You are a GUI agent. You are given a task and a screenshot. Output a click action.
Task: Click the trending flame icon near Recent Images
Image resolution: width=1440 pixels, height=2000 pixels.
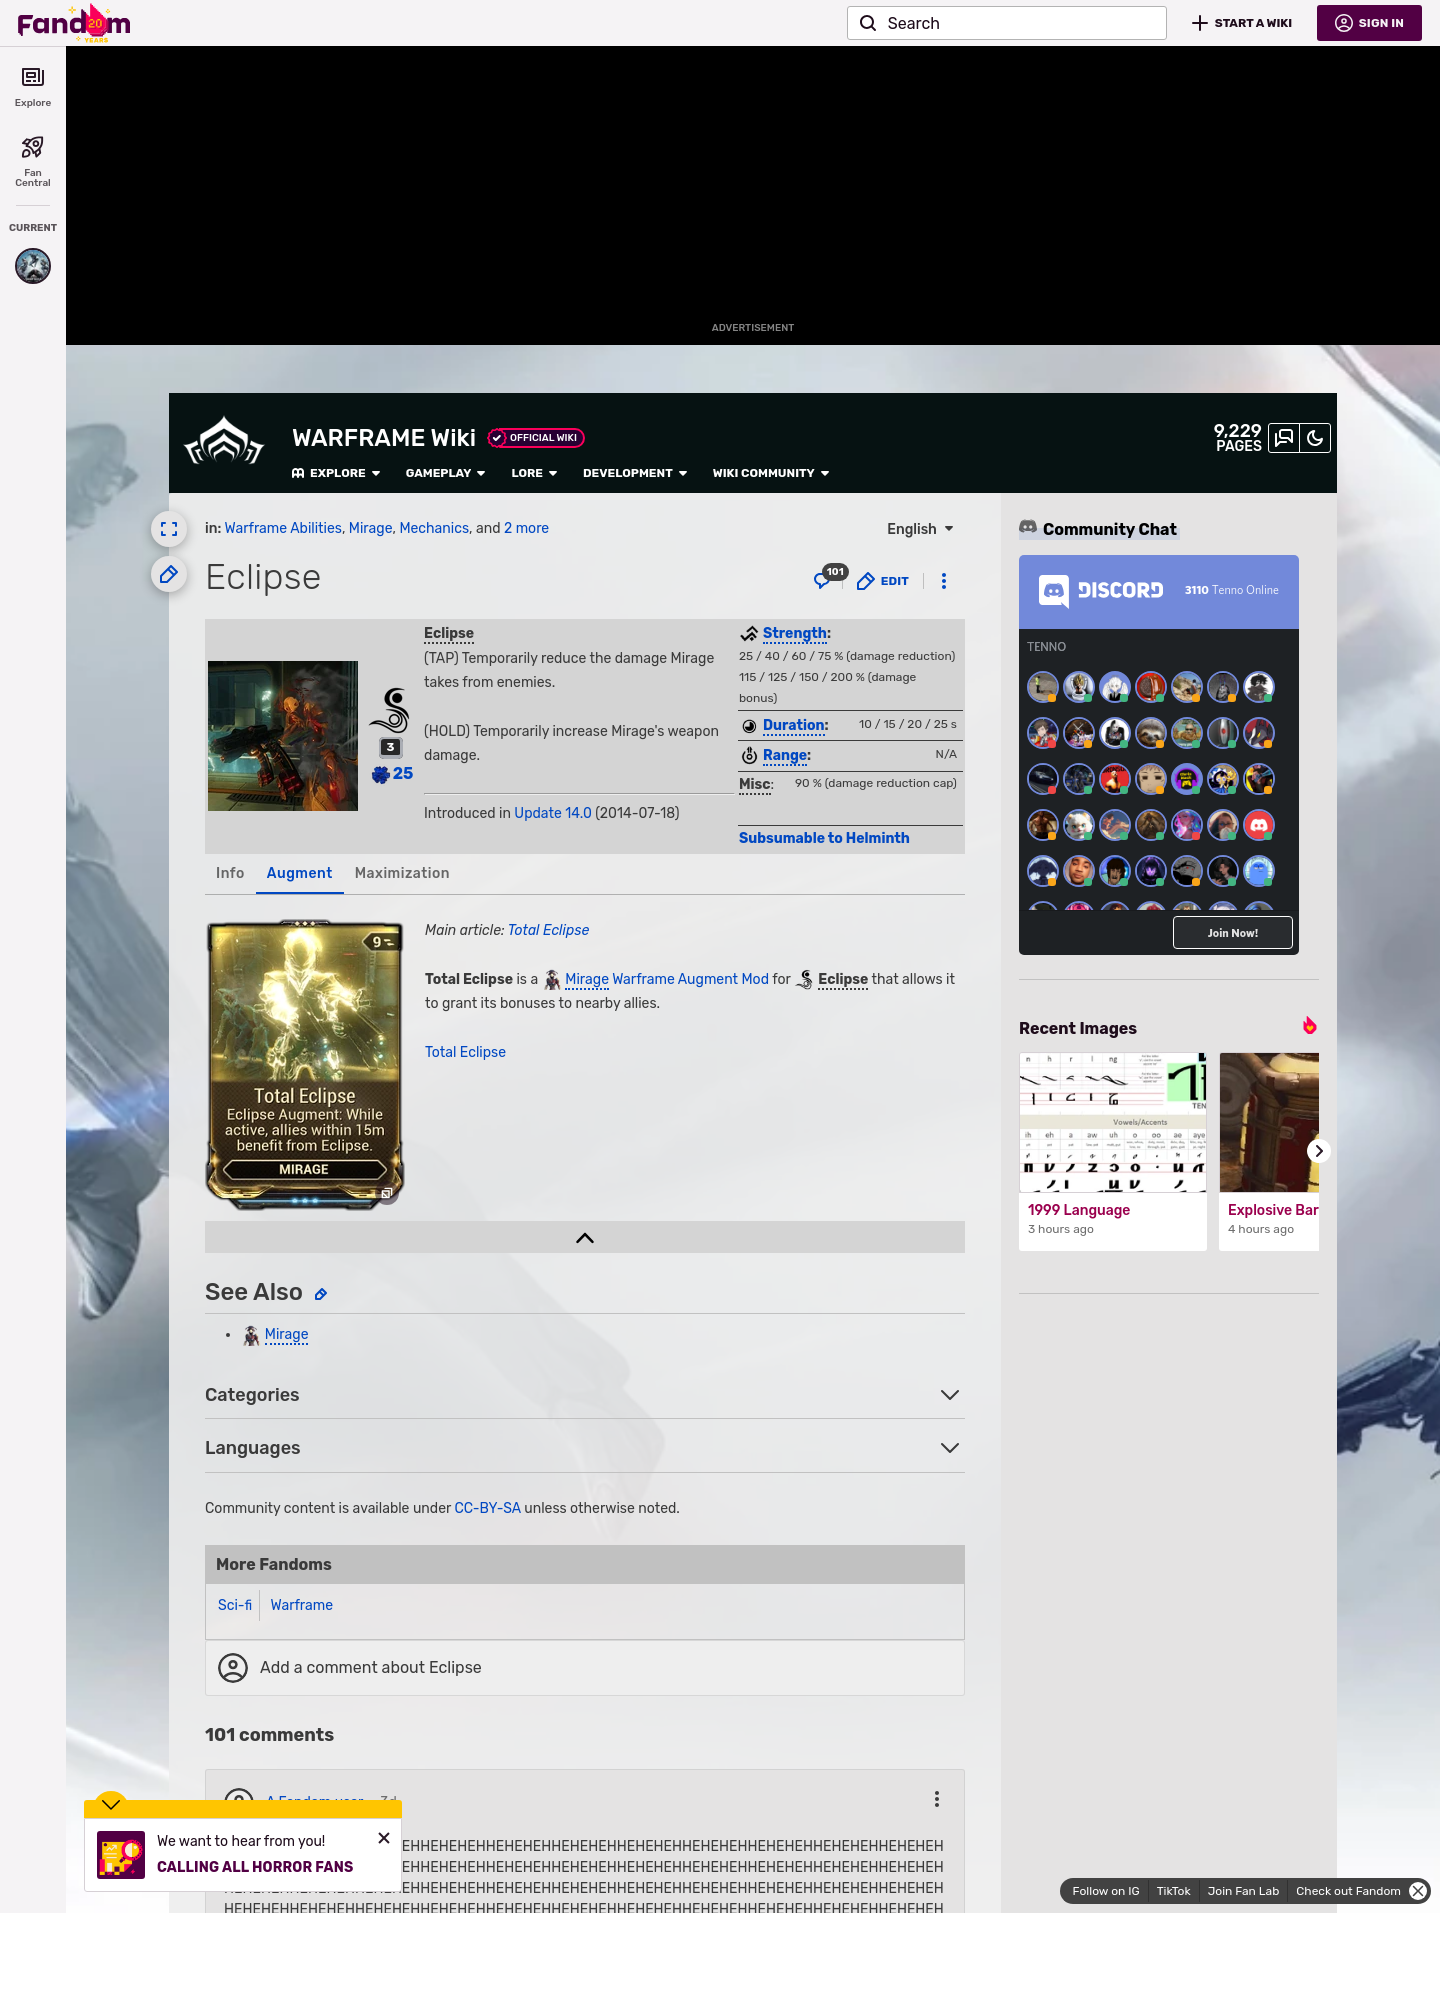coord(1309,1026)
